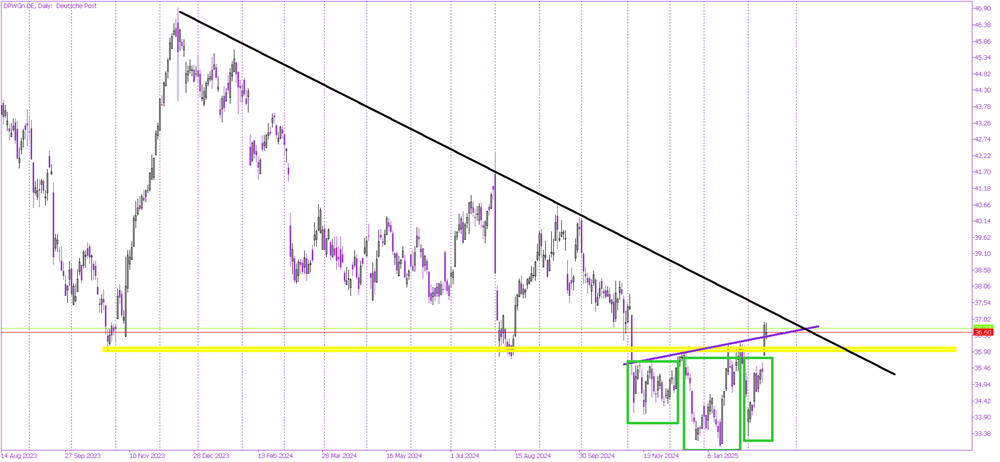Click the 35.46 price level label
The width and height of the screenshot is (1000, 462).
(982, 368)
